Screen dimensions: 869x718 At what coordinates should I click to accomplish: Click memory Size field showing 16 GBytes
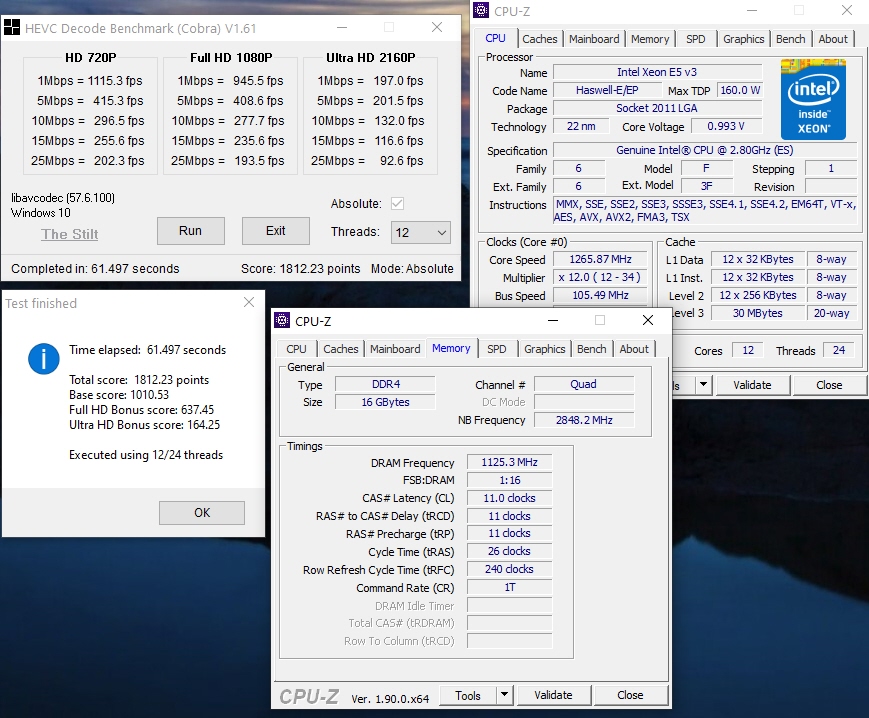[385, 402]
